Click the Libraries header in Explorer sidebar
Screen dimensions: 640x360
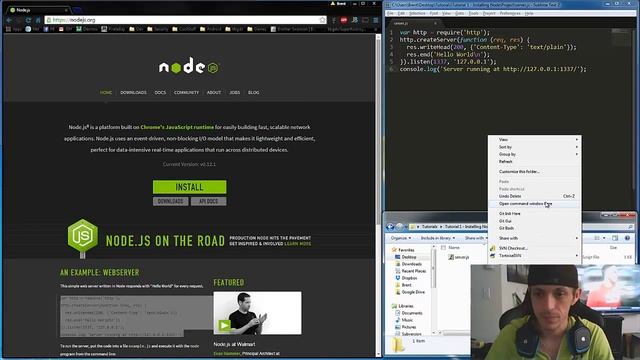point(402,306)
